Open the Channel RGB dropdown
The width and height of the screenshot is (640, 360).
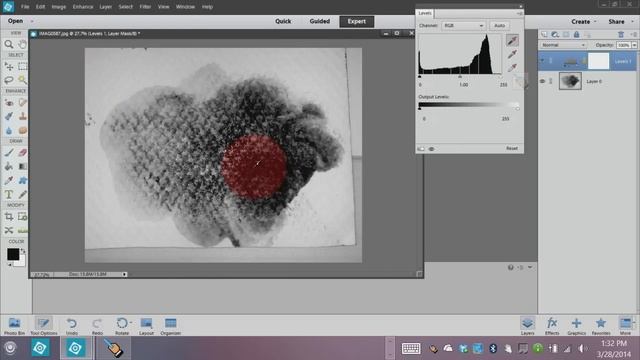[x=463, y=26]
